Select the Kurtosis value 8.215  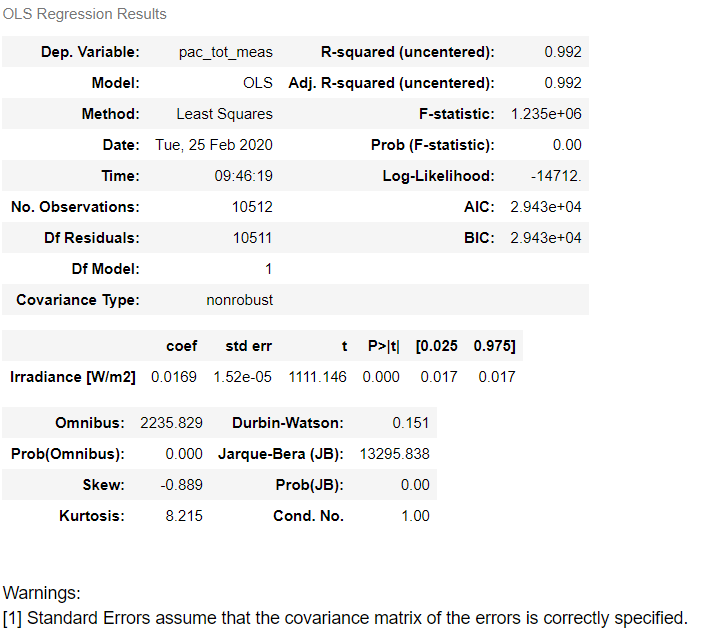(x=184, y=516)
